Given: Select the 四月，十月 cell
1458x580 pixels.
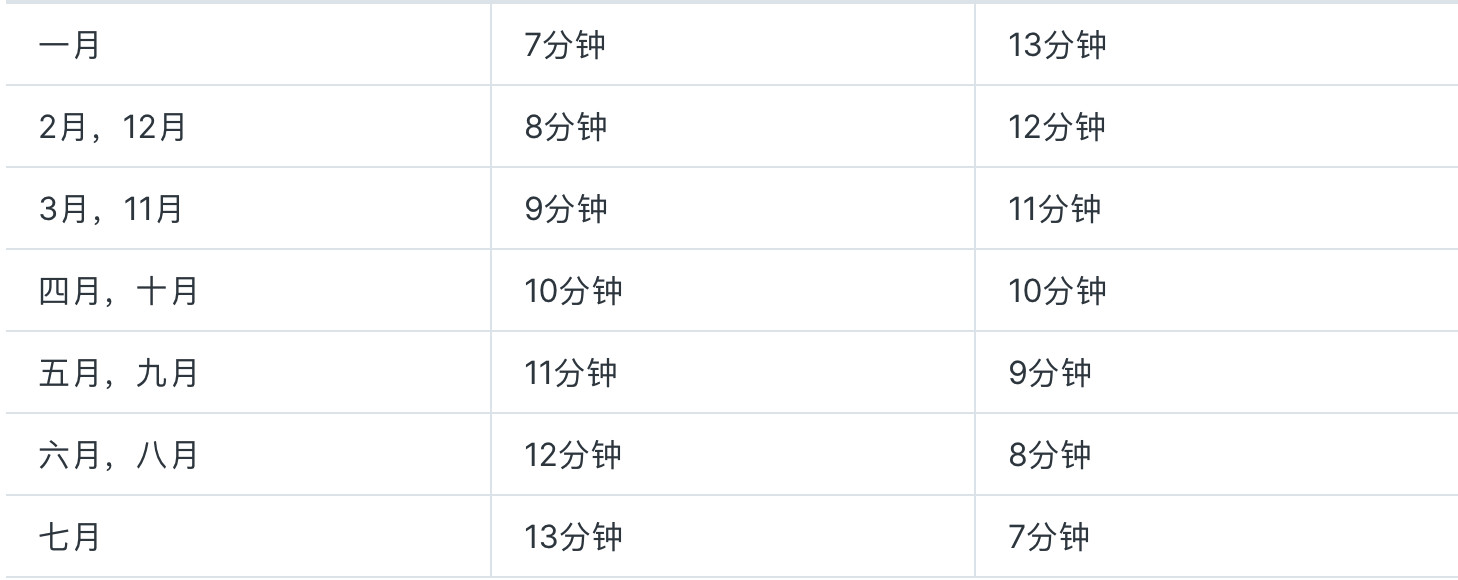Looking at the screenshot, I should 118,292.
